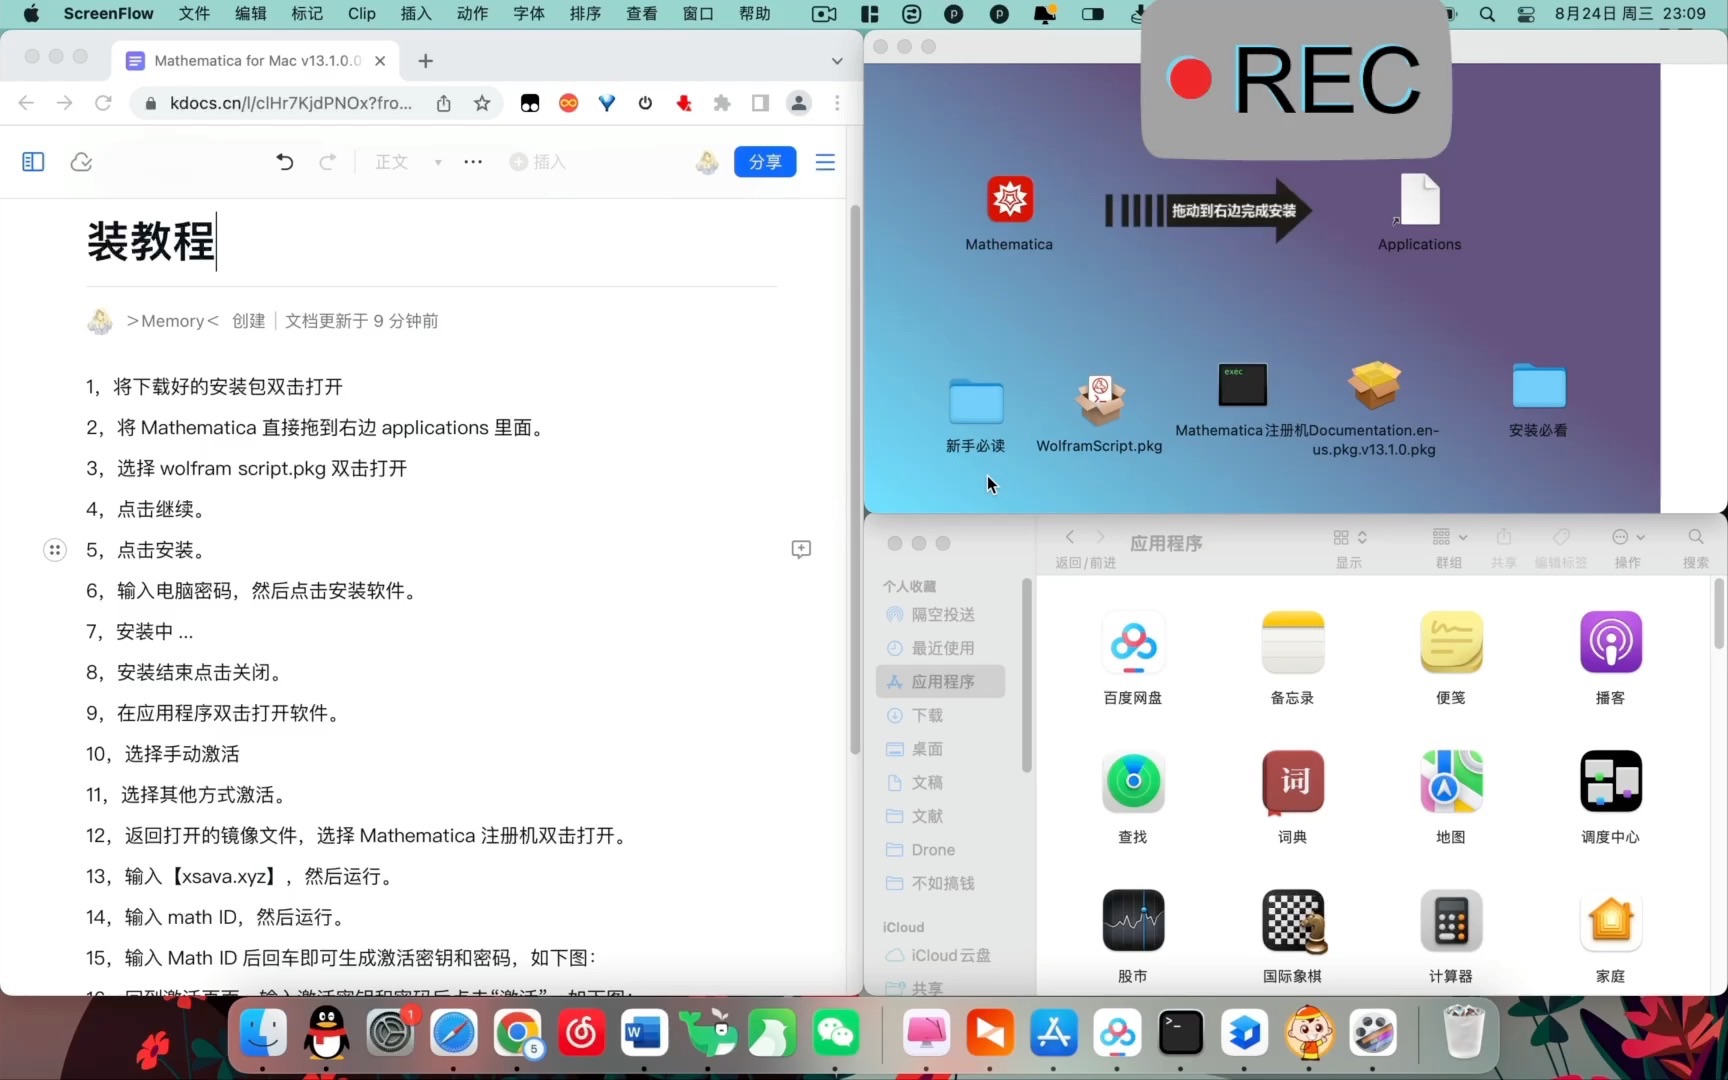Open the 操作 actions dropdown in Finder
1728x1080 pixels.
pyautogui.click(x=1628, y=537)
